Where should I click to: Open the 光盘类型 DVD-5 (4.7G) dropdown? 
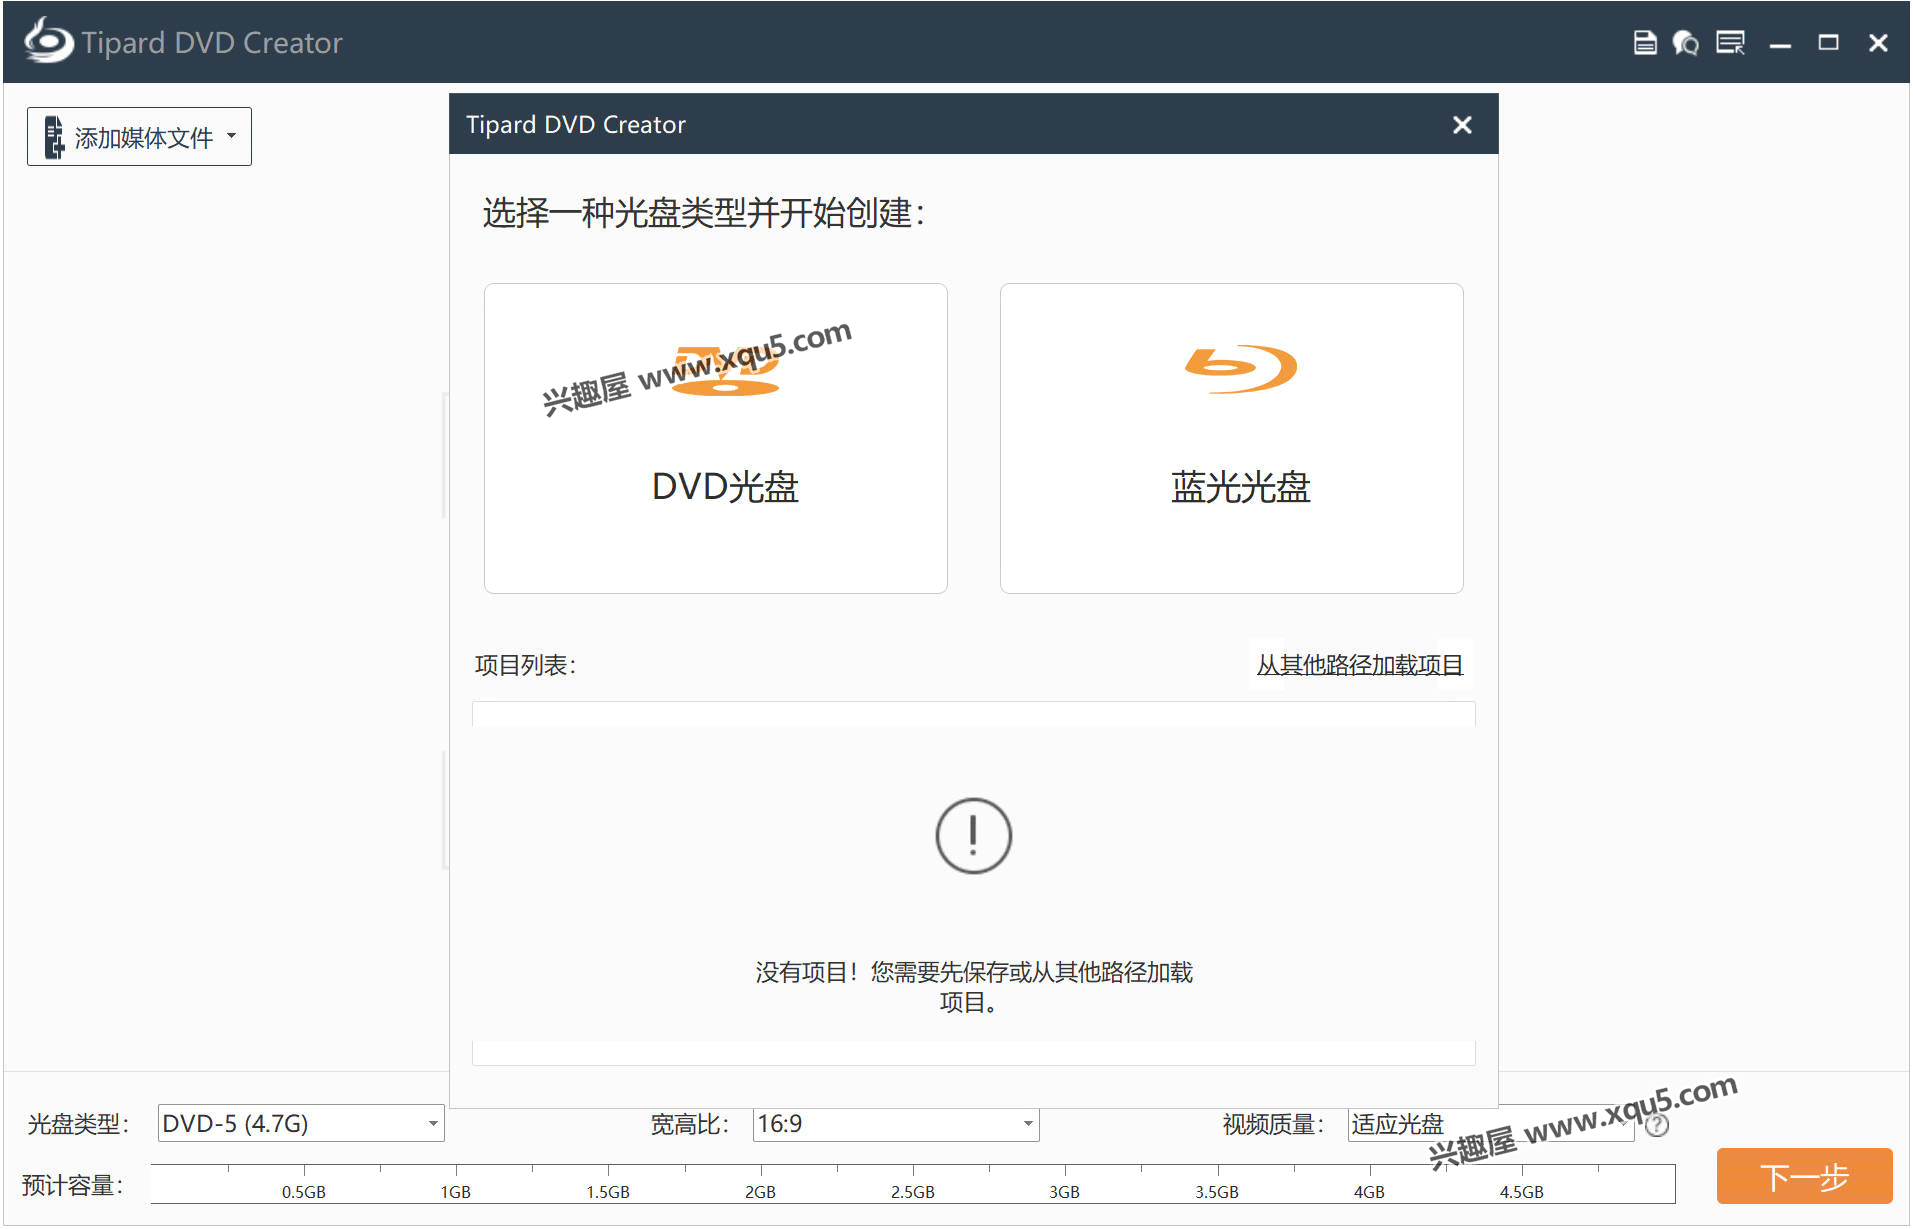click(x=301, y=1124)
